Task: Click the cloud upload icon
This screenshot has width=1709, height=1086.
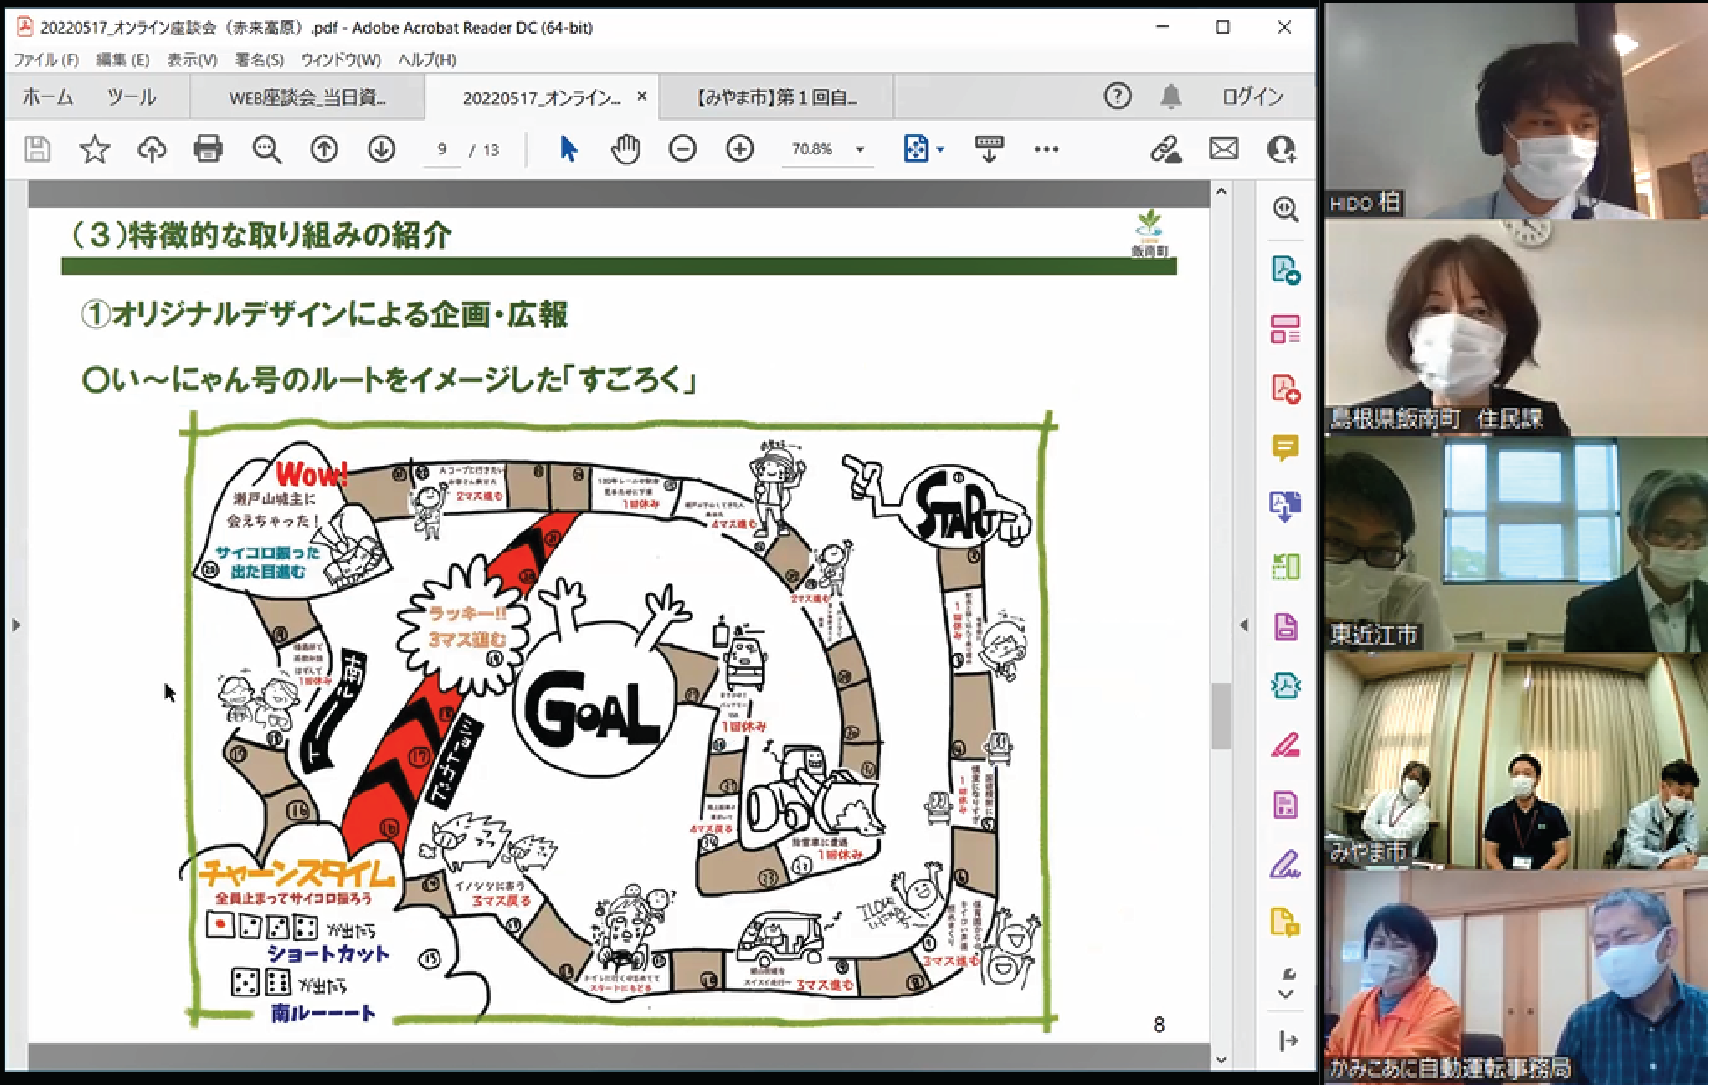Action: coord(152,150)
